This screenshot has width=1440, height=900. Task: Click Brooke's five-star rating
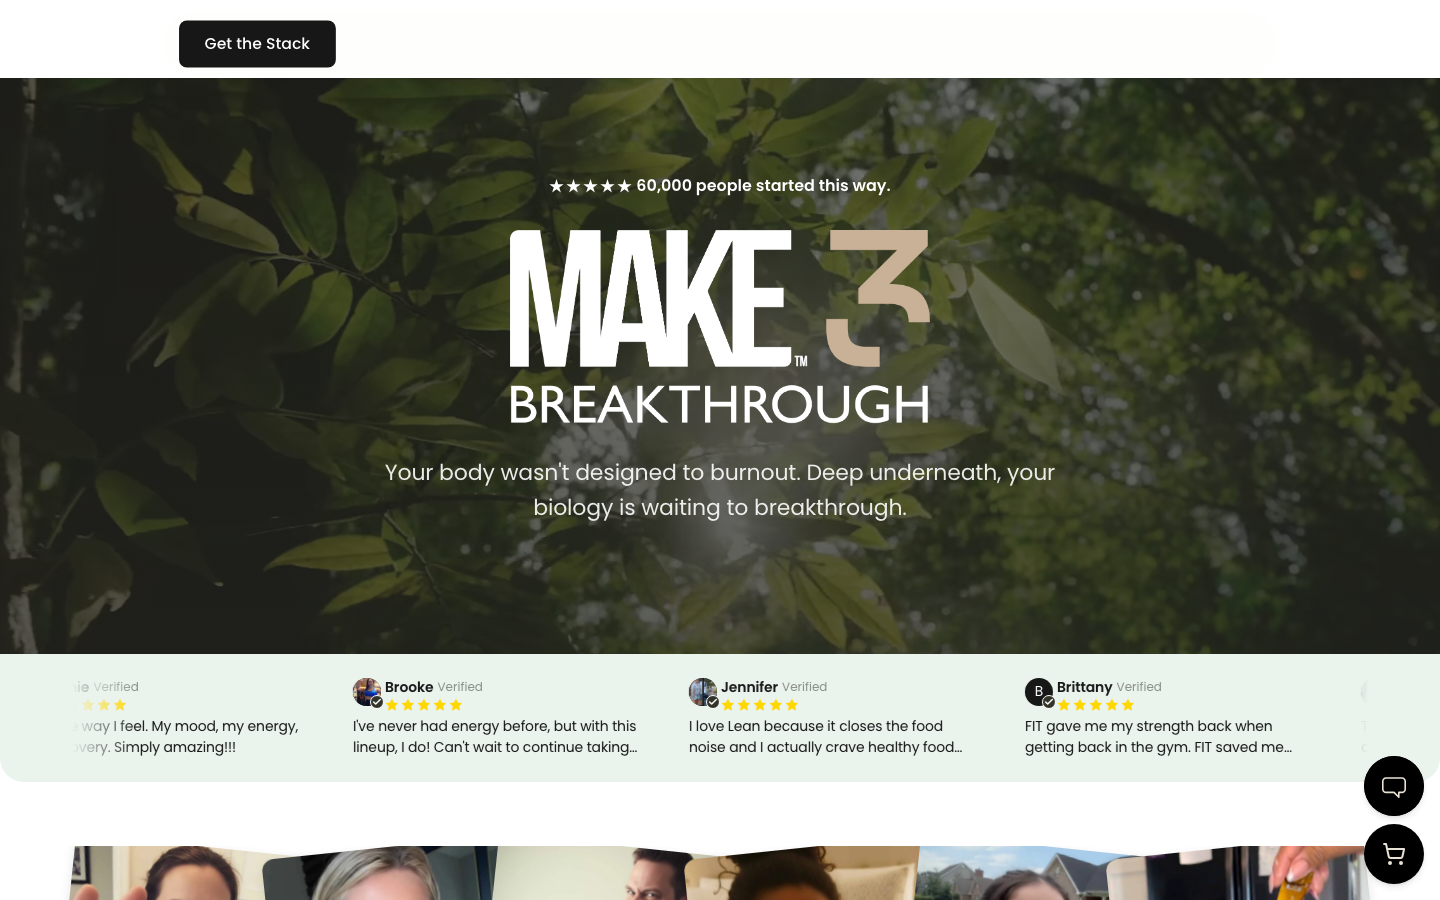[x=424, y=705]
